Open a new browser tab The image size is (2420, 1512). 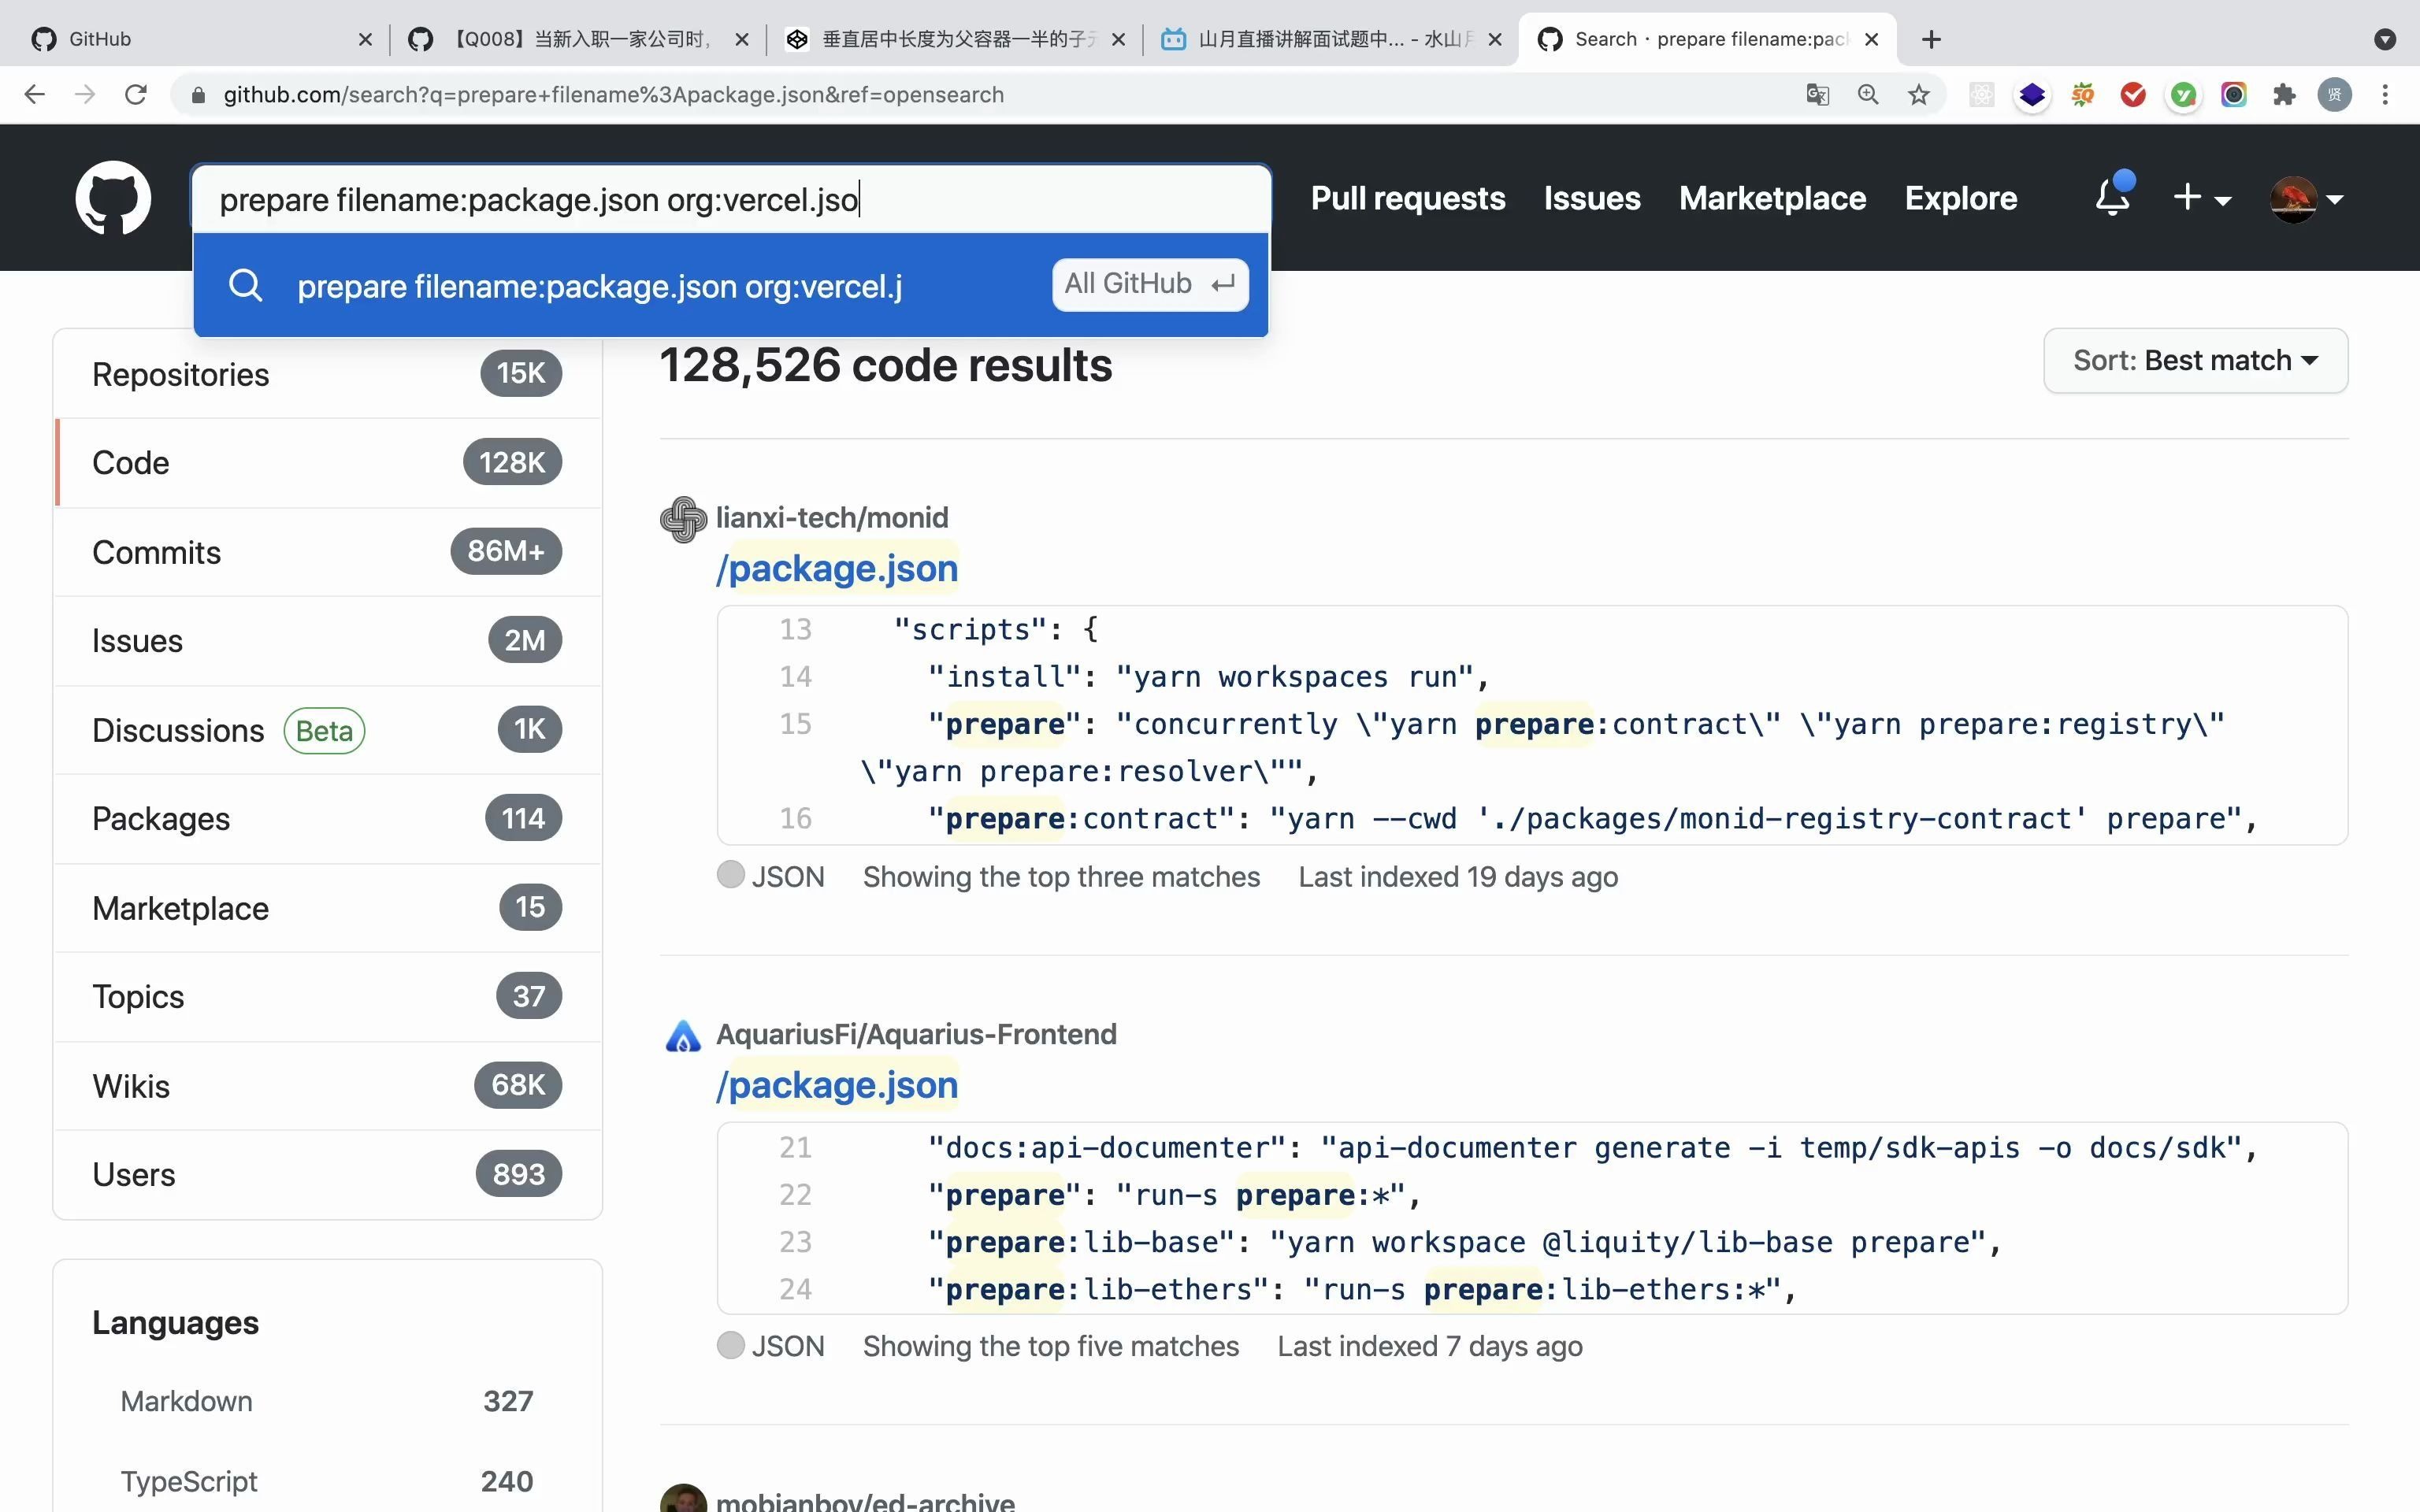pyautogui.click(x=1931, y=39)
